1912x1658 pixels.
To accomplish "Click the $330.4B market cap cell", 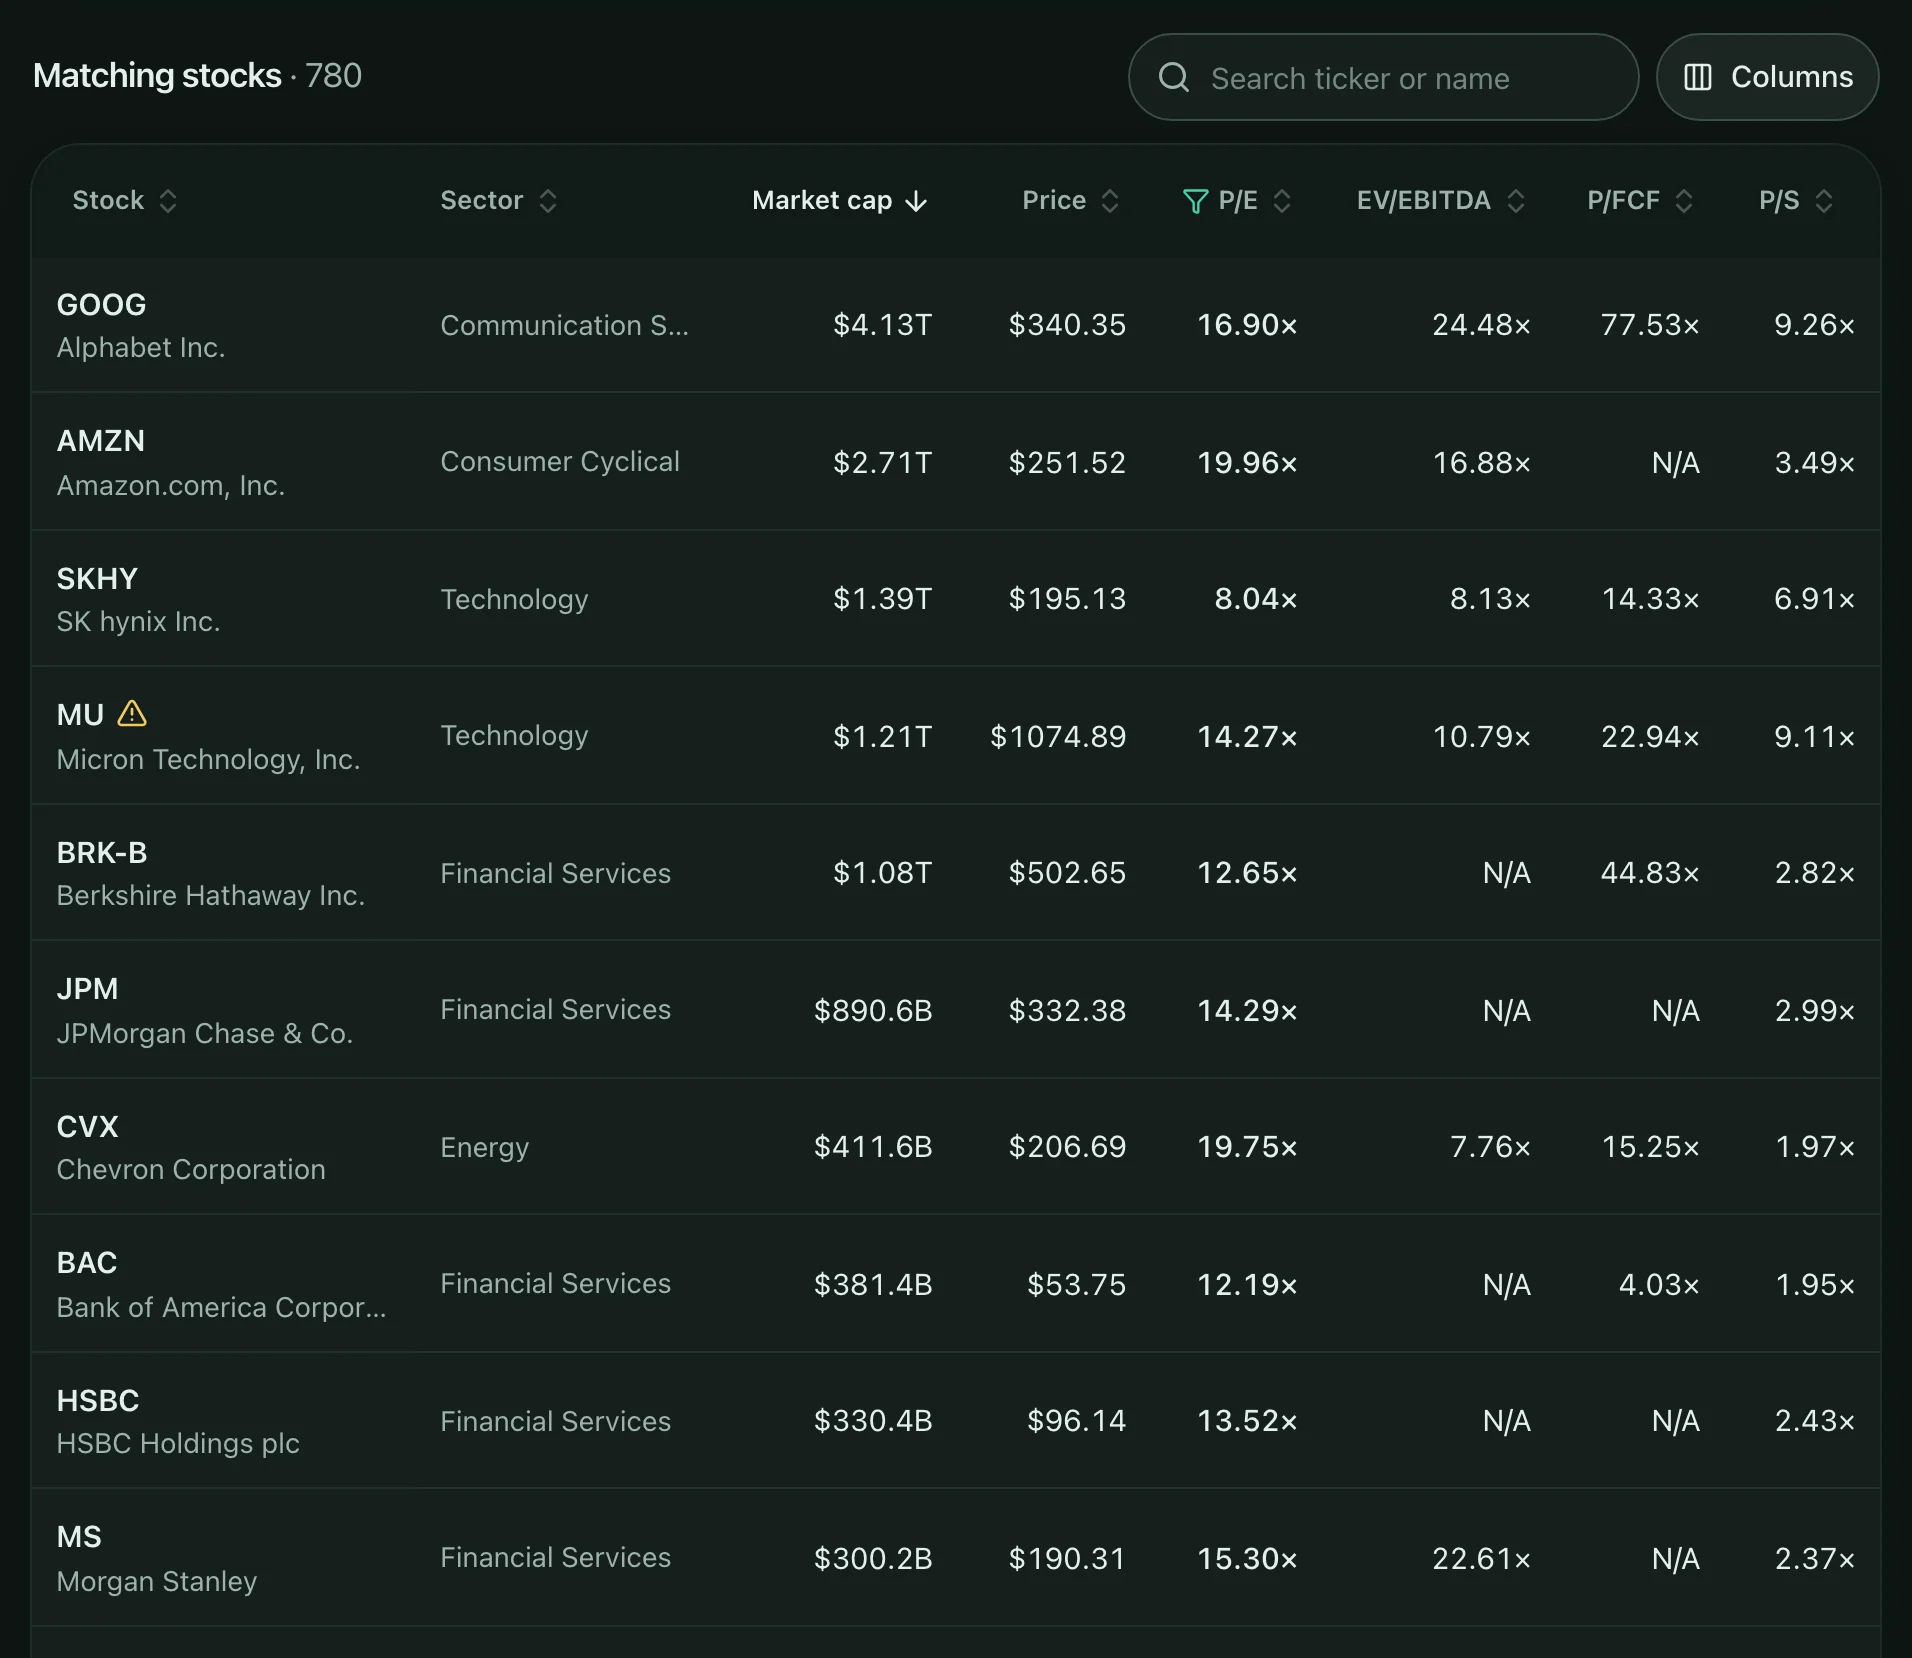I will [x=873, y=1421].
